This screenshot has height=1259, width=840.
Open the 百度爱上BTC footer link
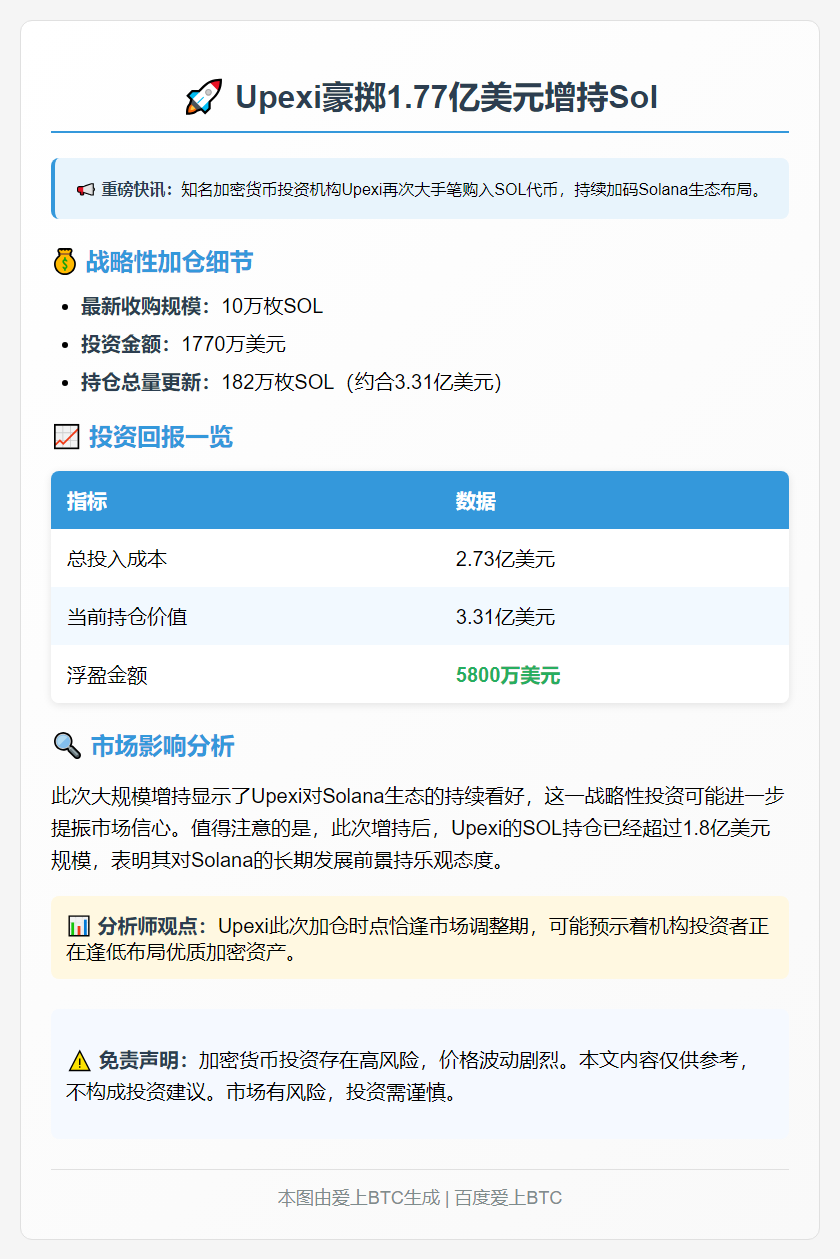tap(508, 1197)
